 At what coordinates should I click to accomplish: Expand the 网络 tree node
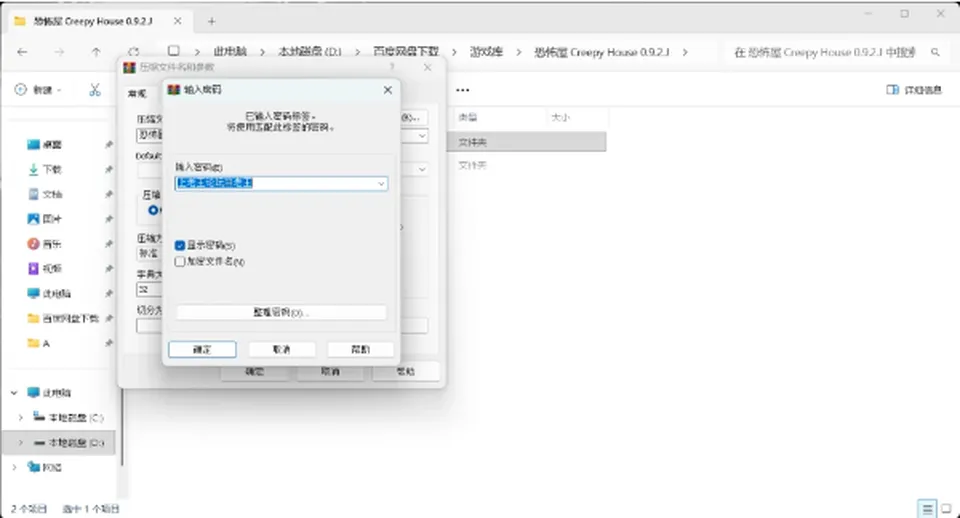14,467
